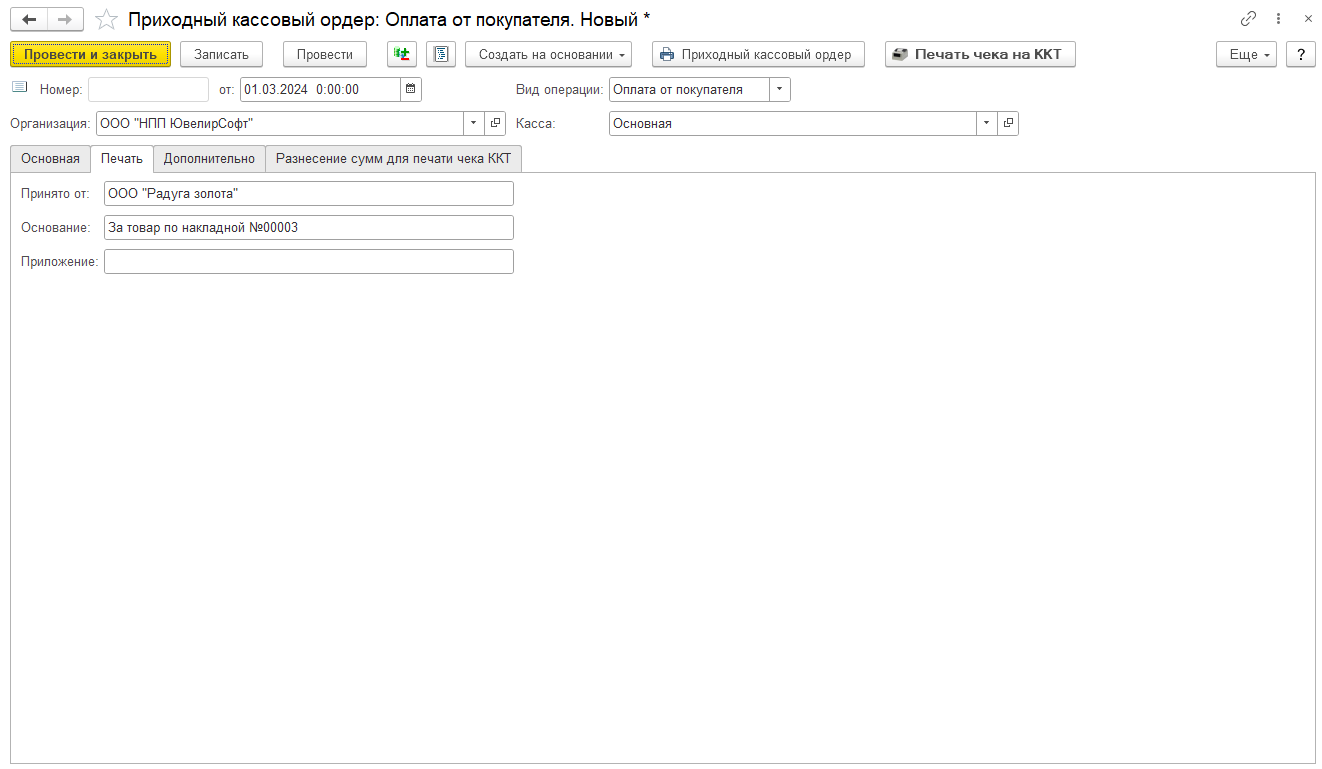Viewport: 1322px width, 769px height.
Task: Click the Касса field value Основная
Action: [793, 123]
